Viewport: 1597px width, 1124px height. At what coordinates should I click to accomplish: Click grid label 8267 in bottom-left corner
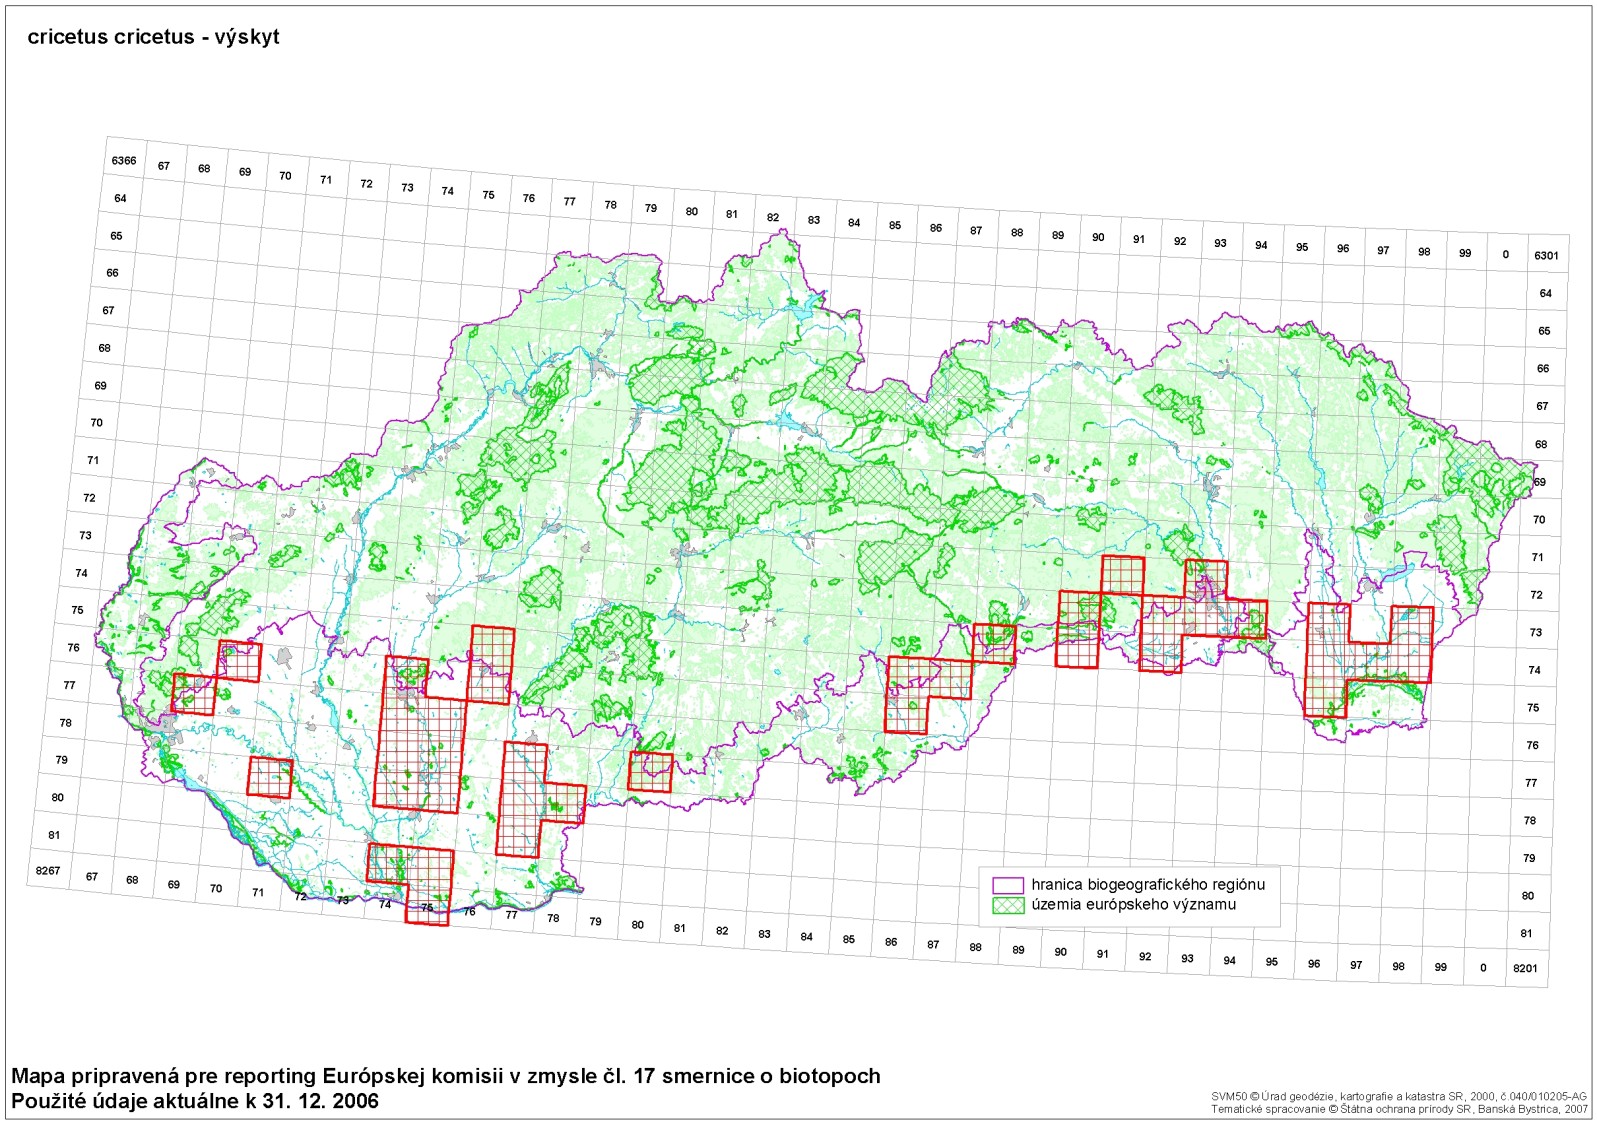pos(48,871)
